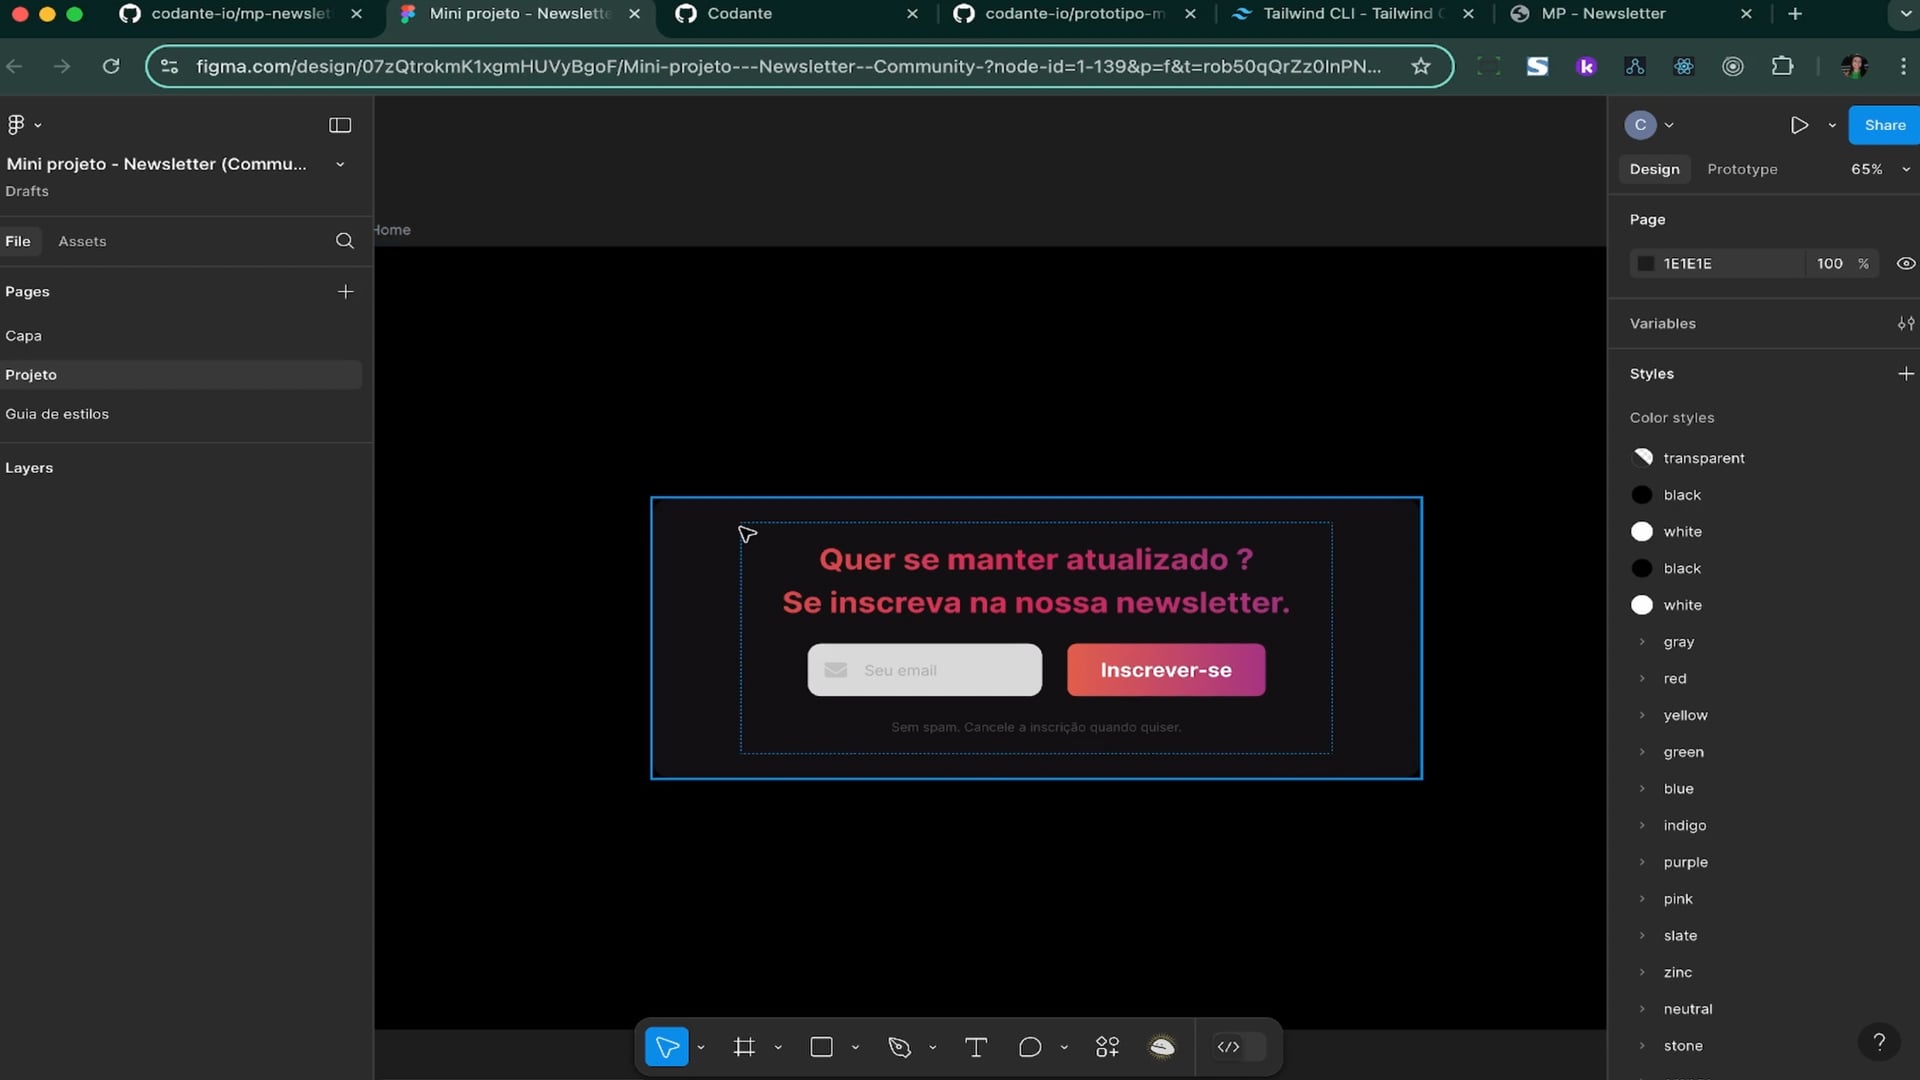Select the Comment tool
1920x1080 pixels.
pyautogui.click(x=1030, y=1047)
